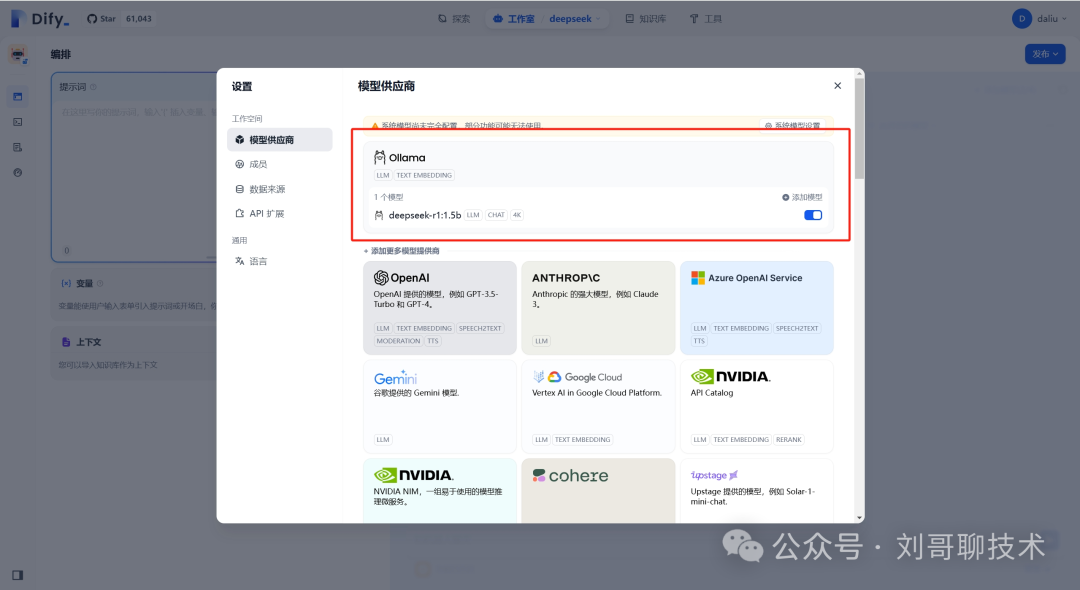Select 模型供应商 in settings sidebar

[280, 140]
